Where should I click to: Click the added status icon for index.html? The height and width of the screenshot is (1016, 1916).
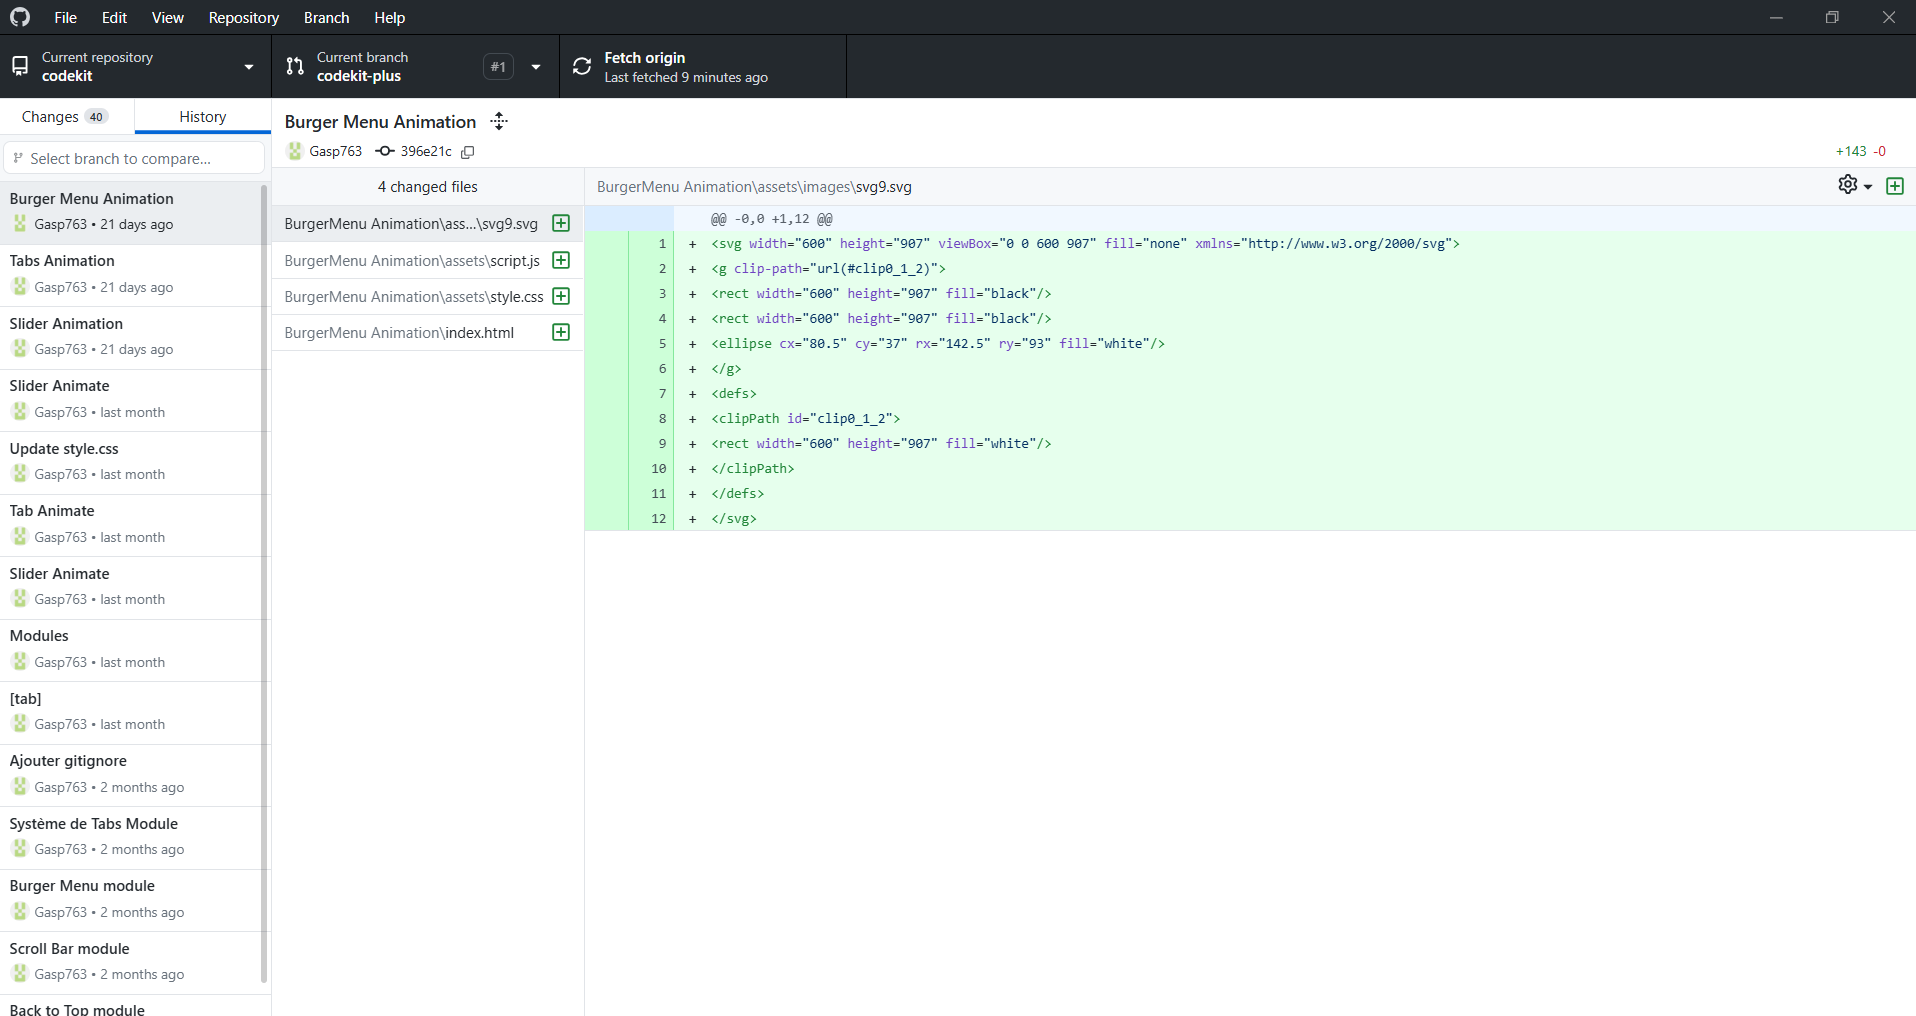561,332
